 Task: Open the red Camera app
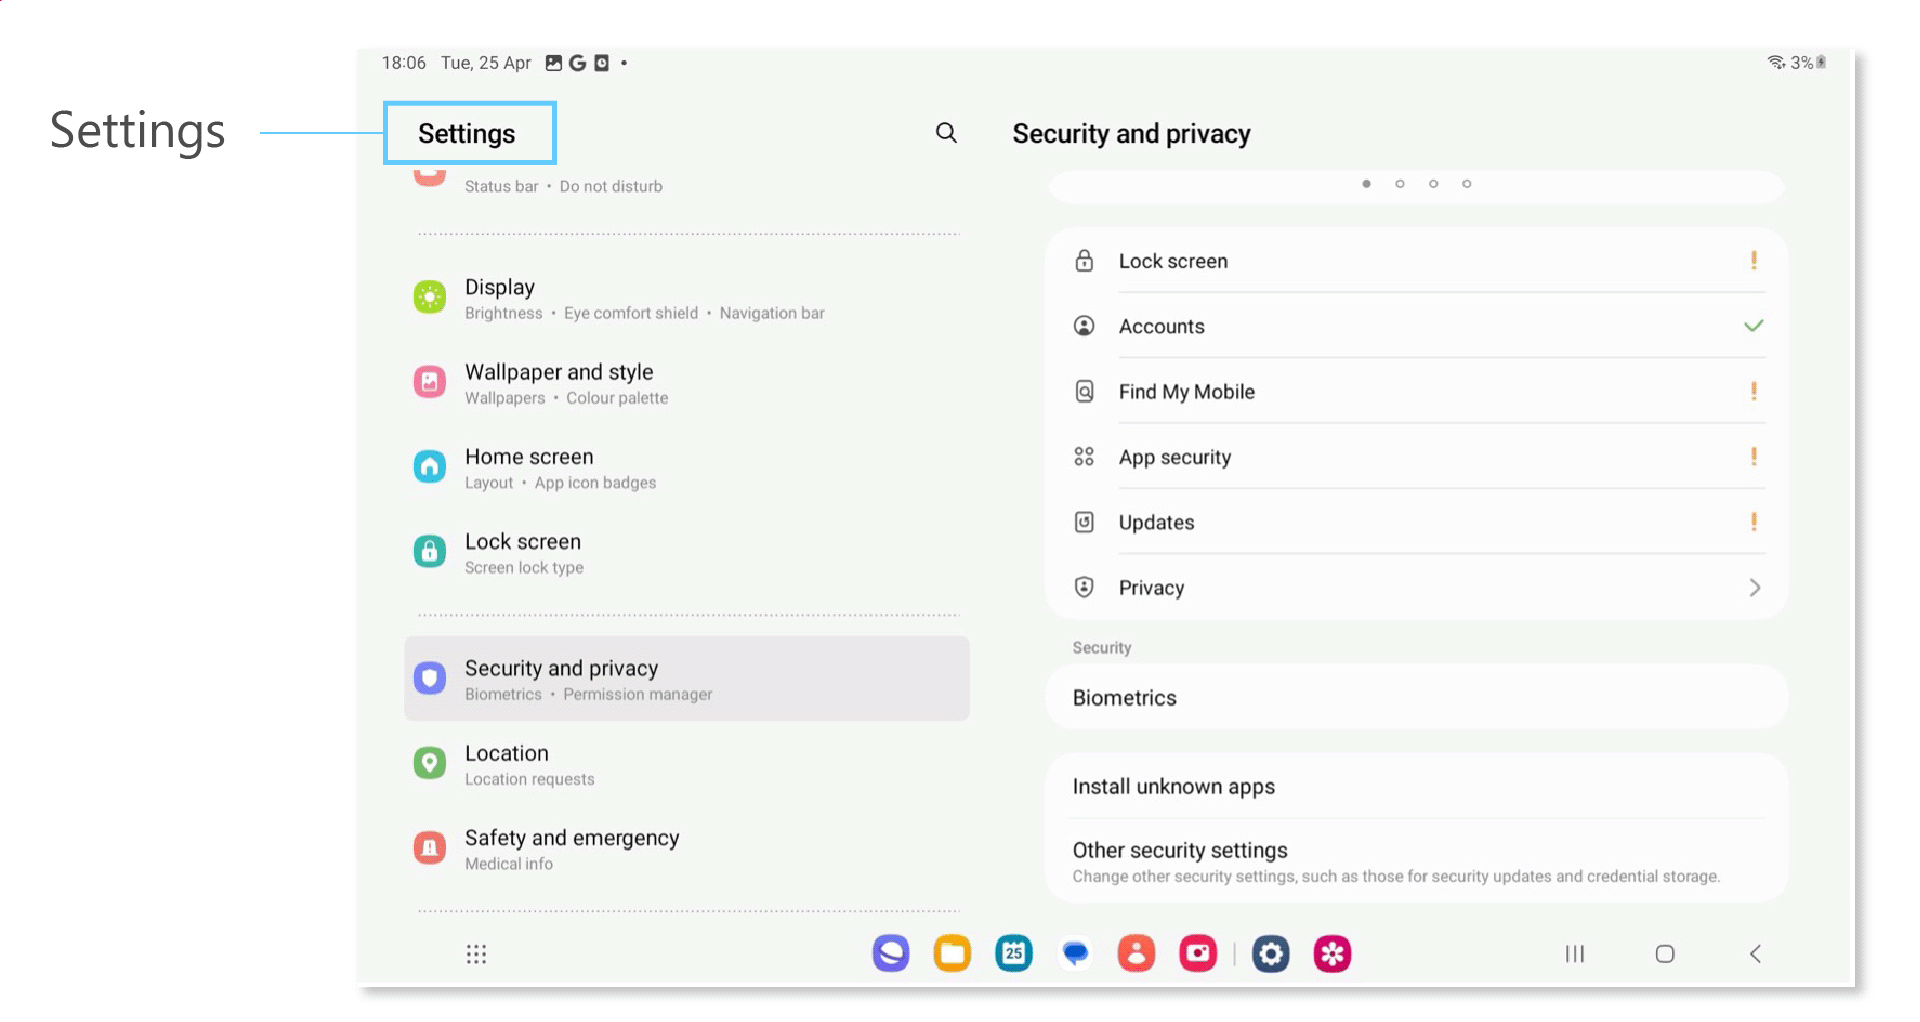tap(1198, 953)
